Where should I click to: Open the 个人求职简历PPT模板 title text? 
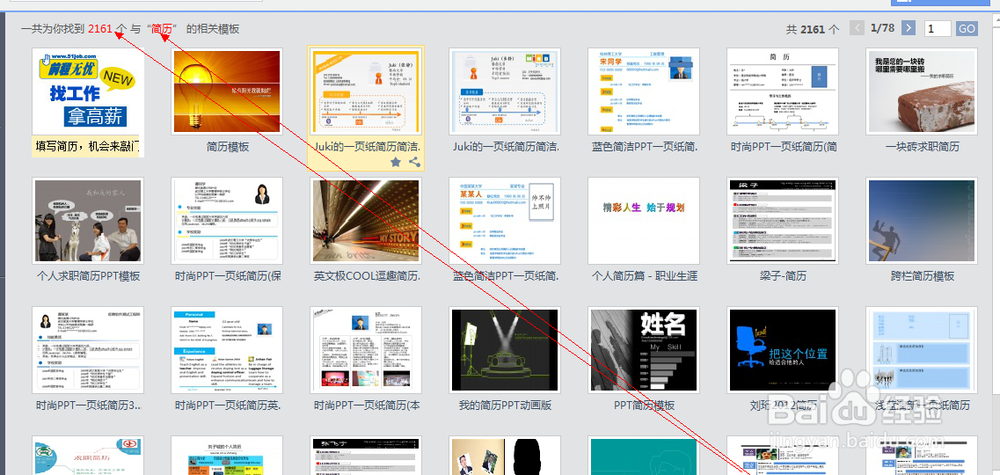[x=88, y=276]
